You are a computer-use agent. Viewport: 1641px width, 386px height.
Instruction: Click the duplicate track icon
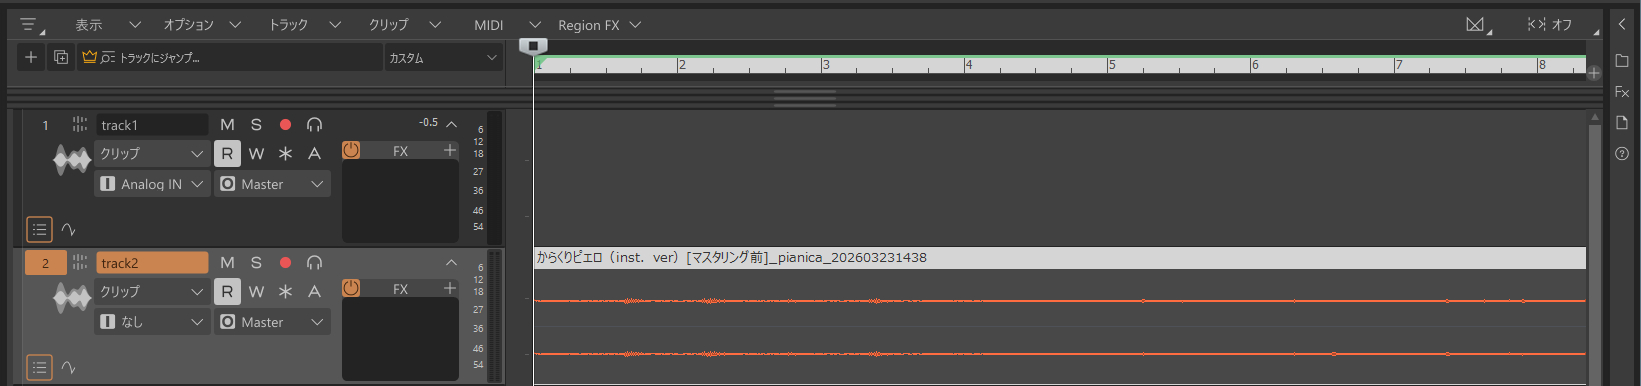pos(61,57)
